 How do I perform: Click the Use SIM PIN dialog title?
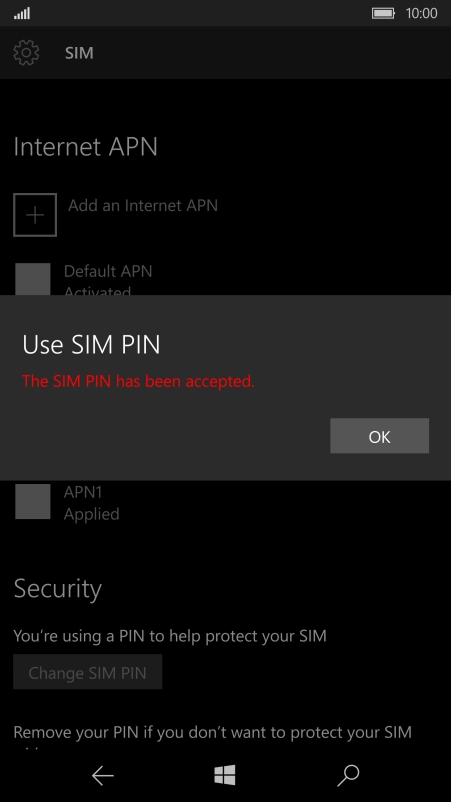pyautogui.click(x=92, y=345)
